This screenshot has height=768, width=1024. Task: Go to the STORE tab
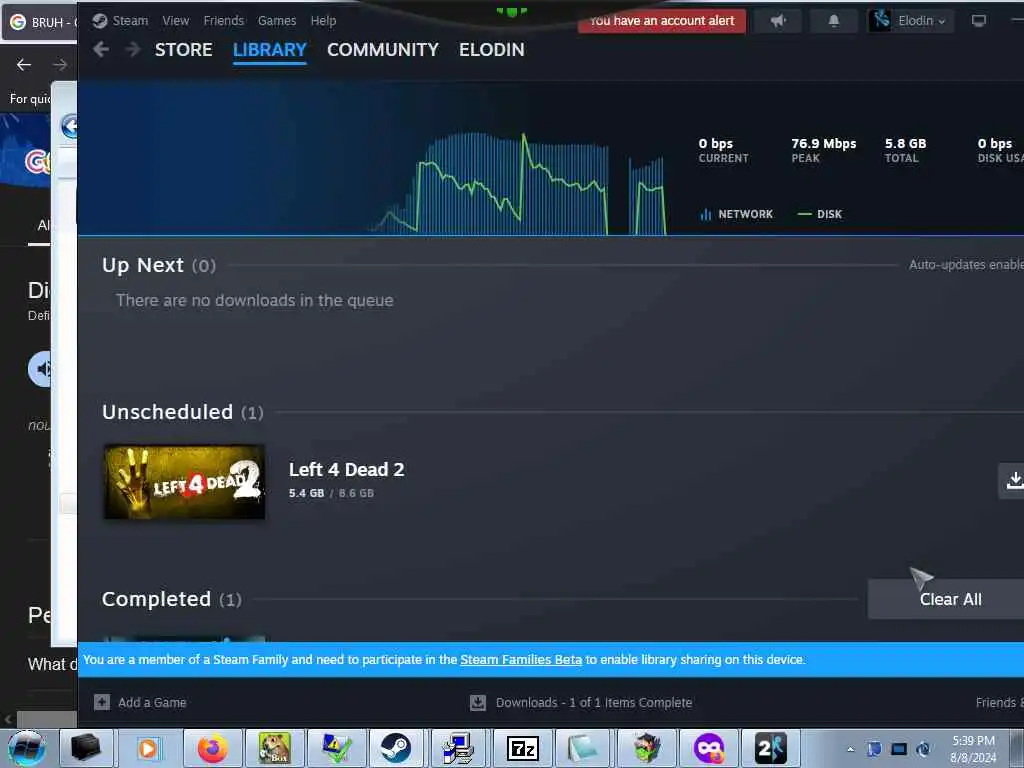(184, 50)
